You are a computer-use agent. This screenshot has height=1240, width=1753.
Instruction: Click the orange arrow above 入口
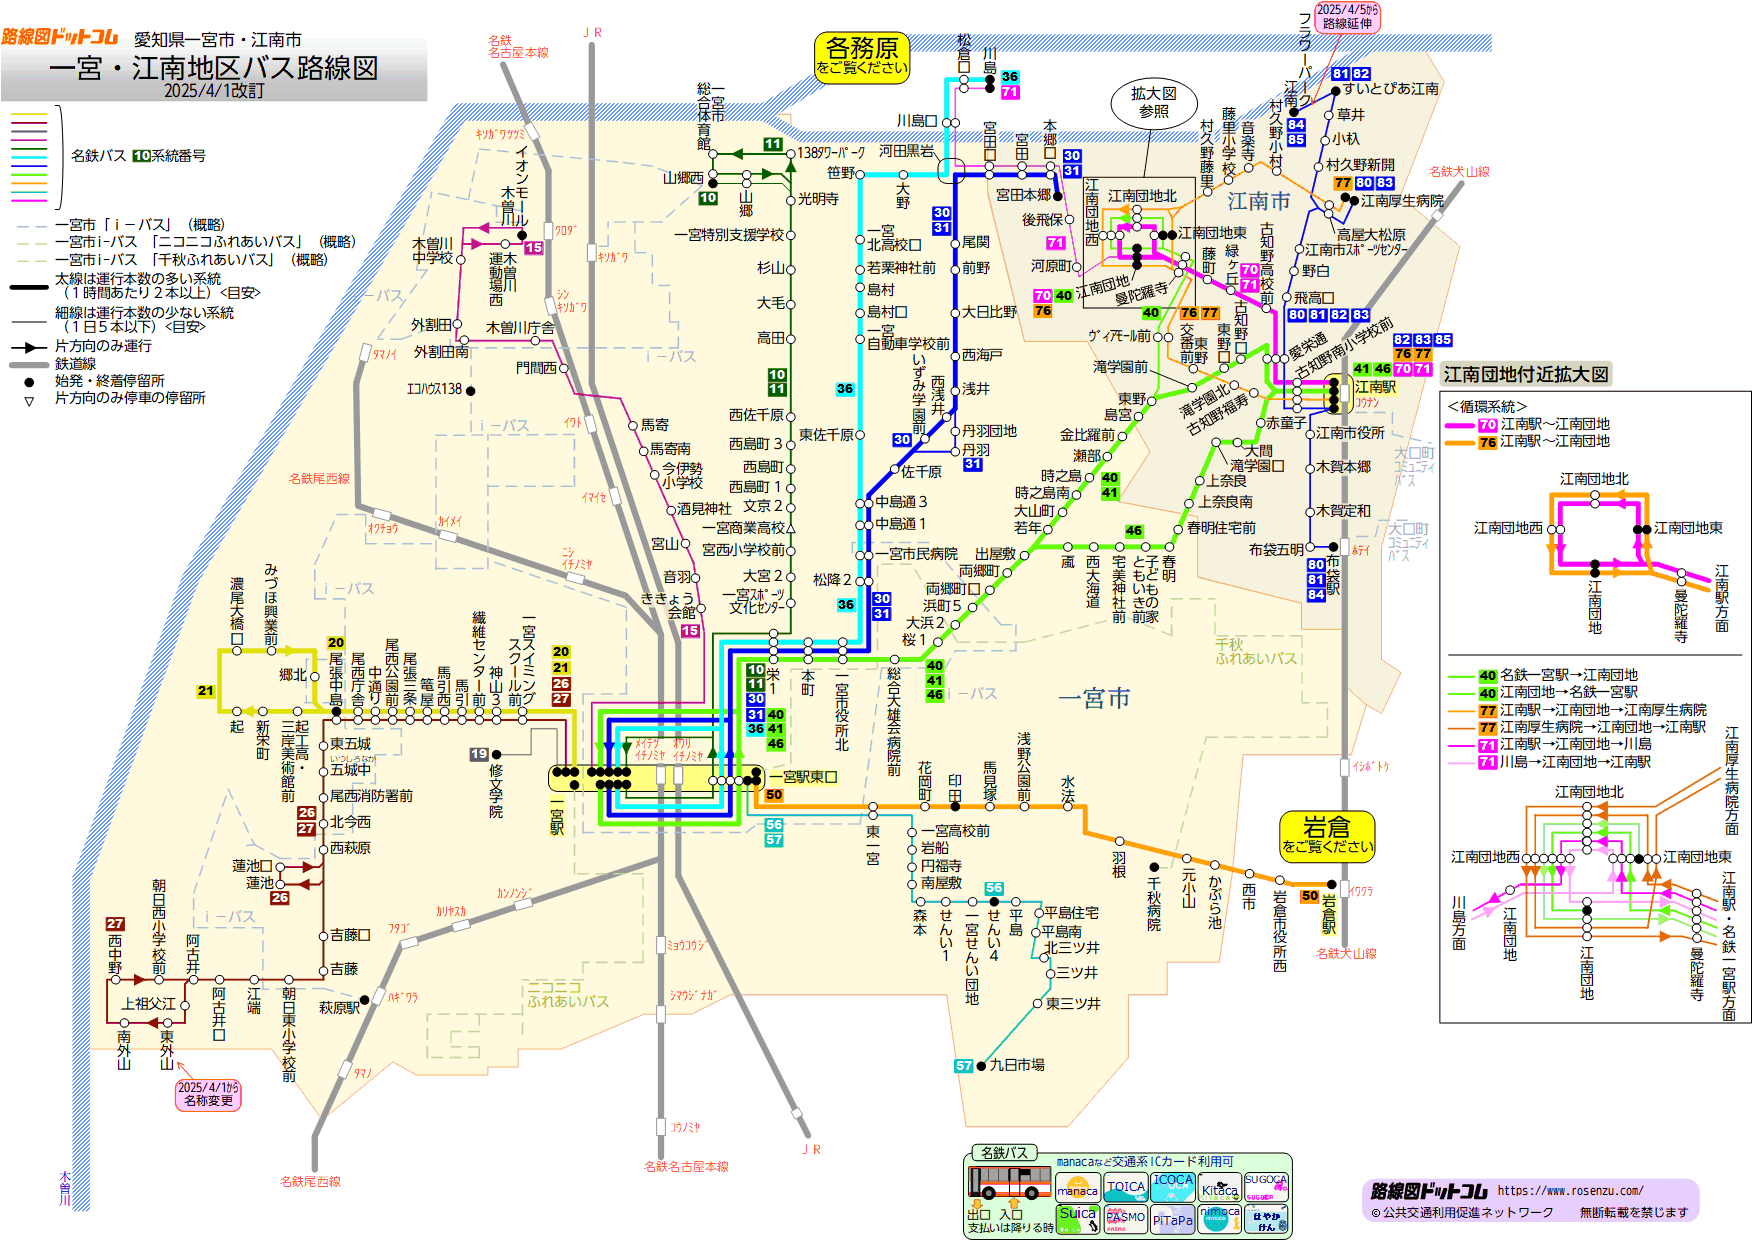click(1012, 1203)
